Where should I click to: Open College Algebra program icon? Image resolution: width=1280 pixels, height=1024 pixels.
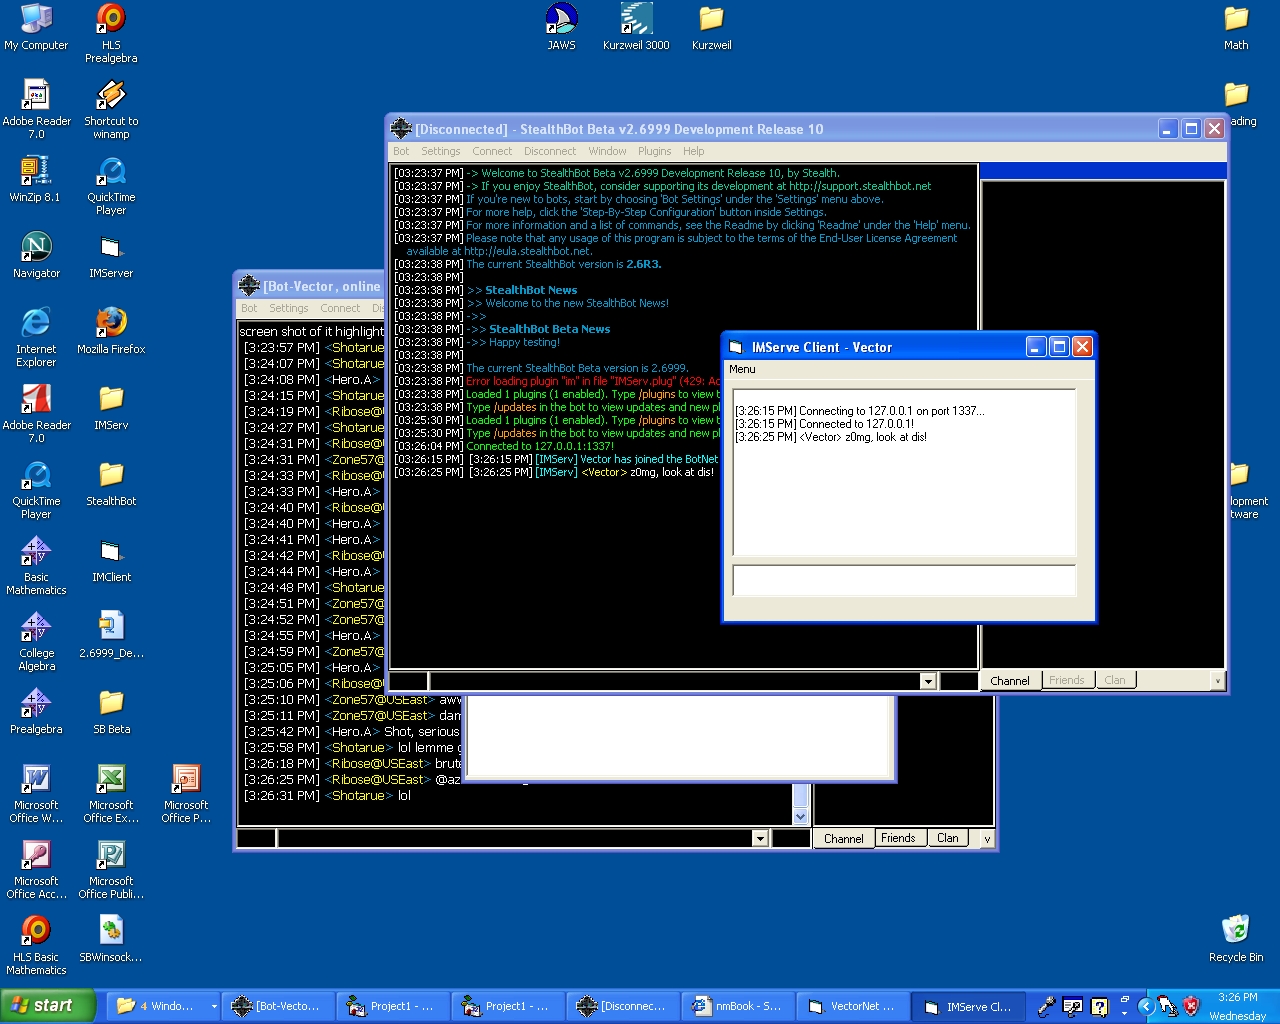[x=36, y=641]
